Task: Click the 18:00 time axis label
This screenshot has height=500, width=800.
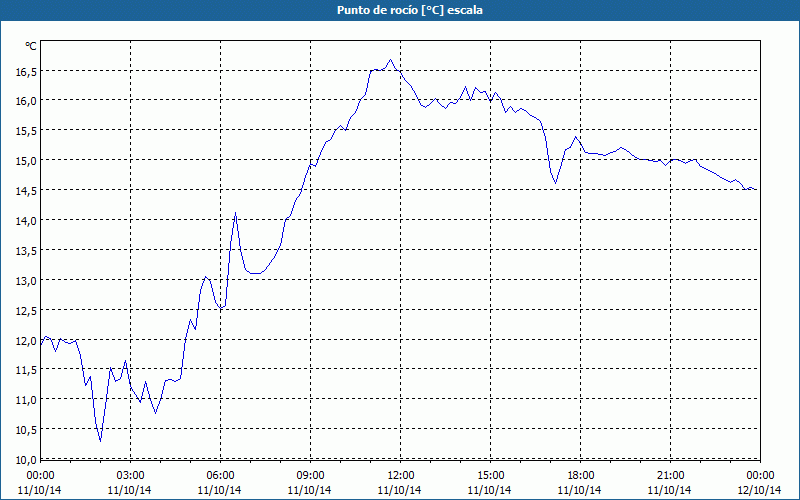Action: click(581, 476)
